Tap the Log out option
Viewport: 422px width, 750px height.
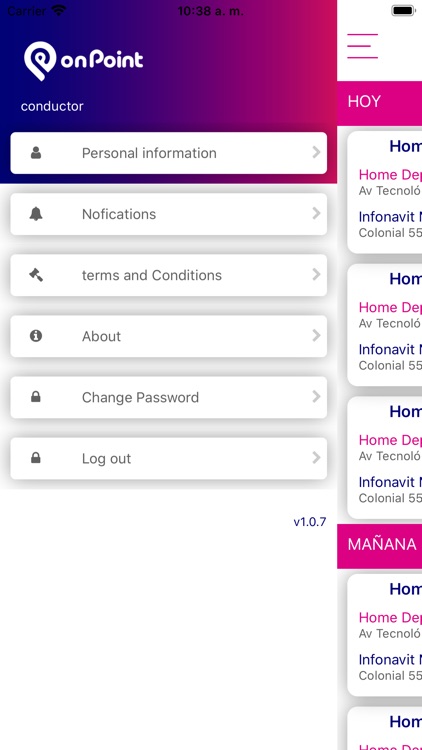tap(168, 458)
